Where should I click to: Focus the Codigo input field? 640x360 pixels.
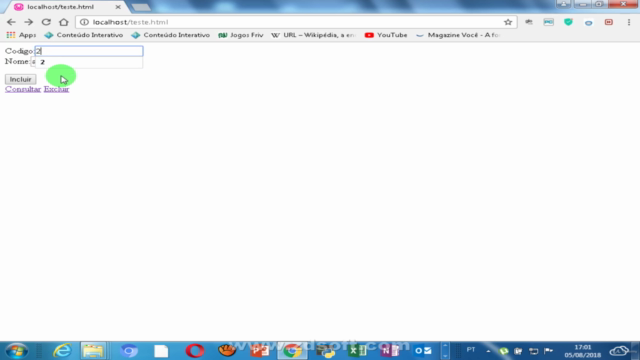[89, 51]
